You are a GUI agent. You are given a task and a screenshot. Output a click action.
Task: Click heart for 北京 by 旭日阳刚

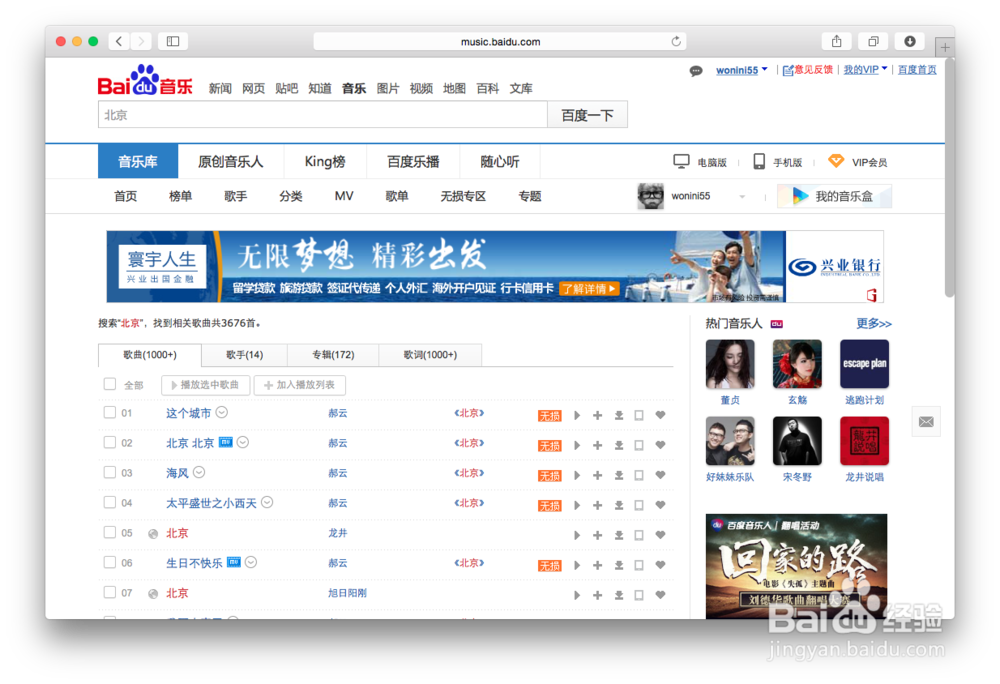coord(661,595)
